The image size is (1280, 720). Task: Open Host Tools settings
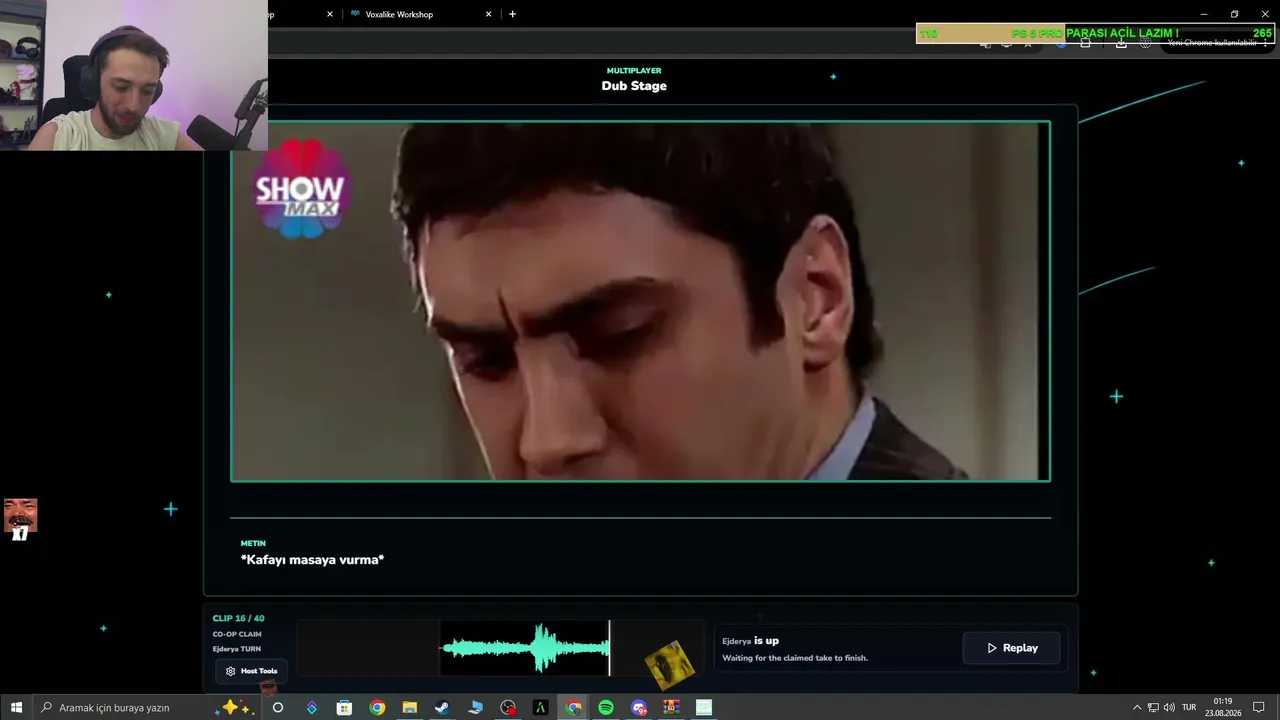251,671
